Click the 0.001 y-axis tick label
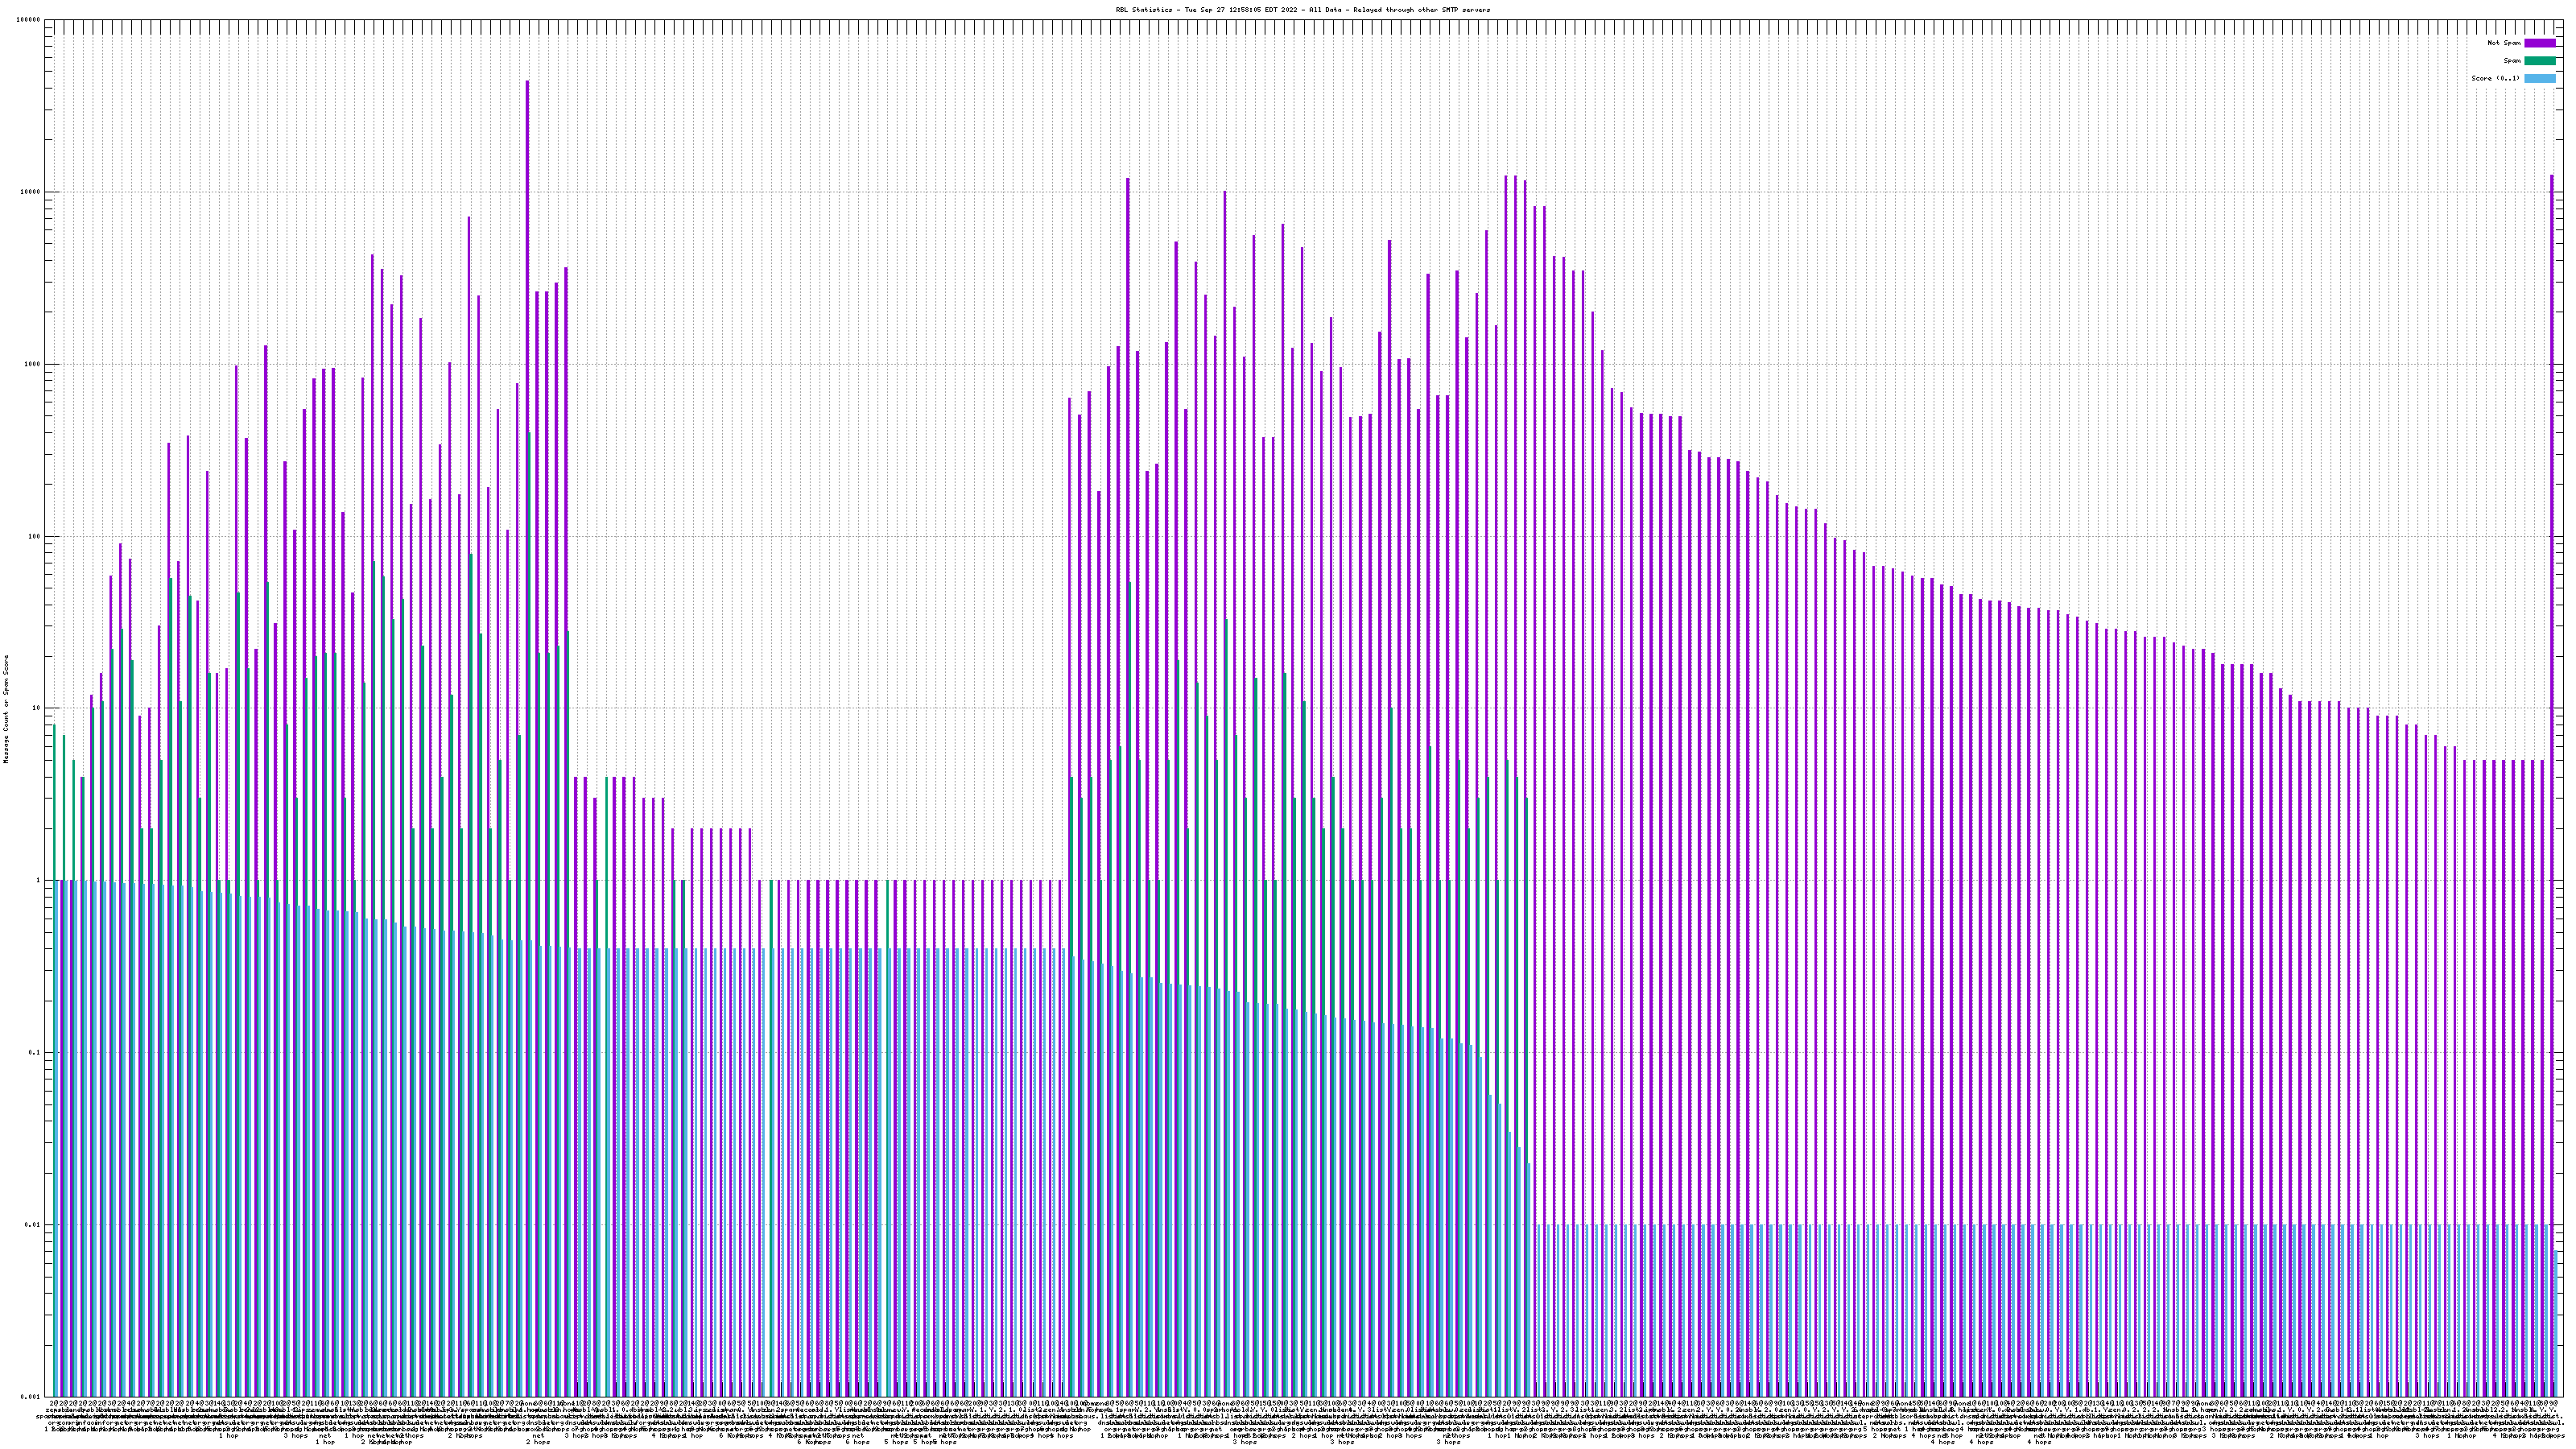Image resolution: width=2576 pixels, height=1449 pixels. 31,1397
